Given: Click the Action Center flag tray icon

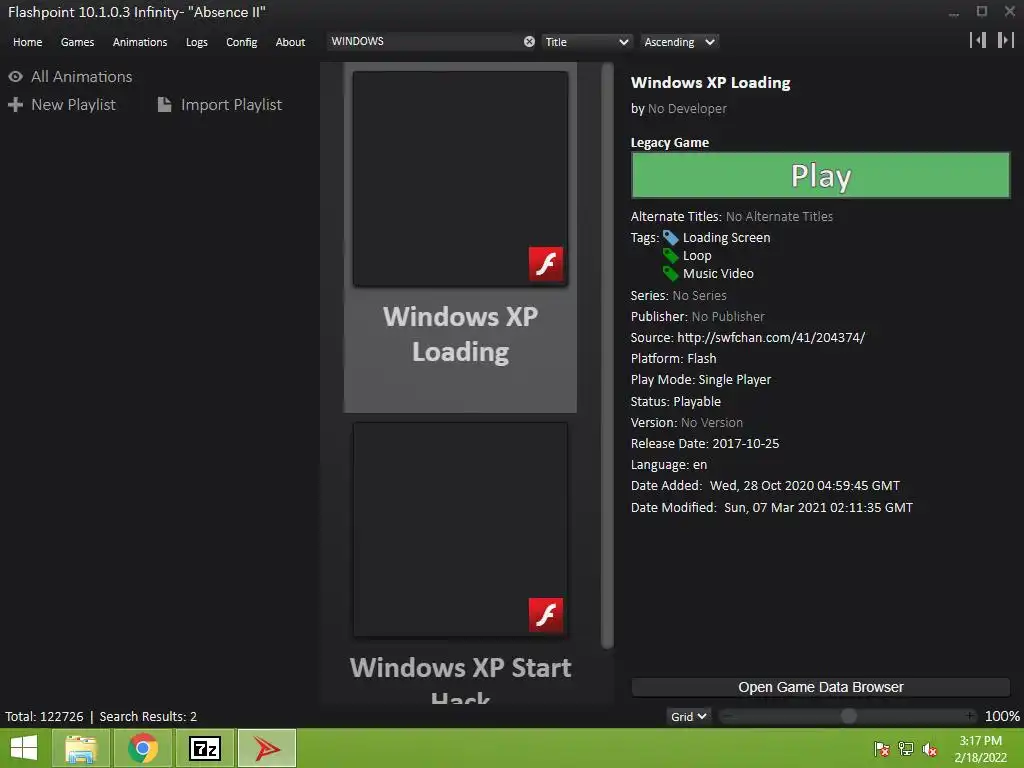Looking at the screenshot, I should [x=882, y=749].
